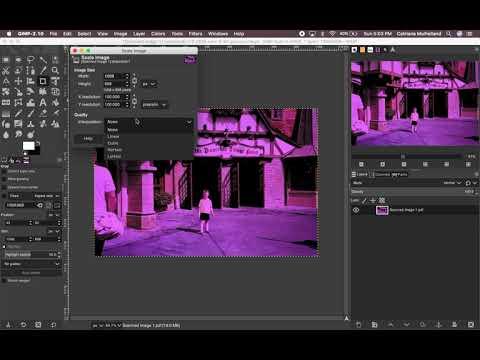
Task: Select the Ellipse Select tool
Action: (18, 60)
